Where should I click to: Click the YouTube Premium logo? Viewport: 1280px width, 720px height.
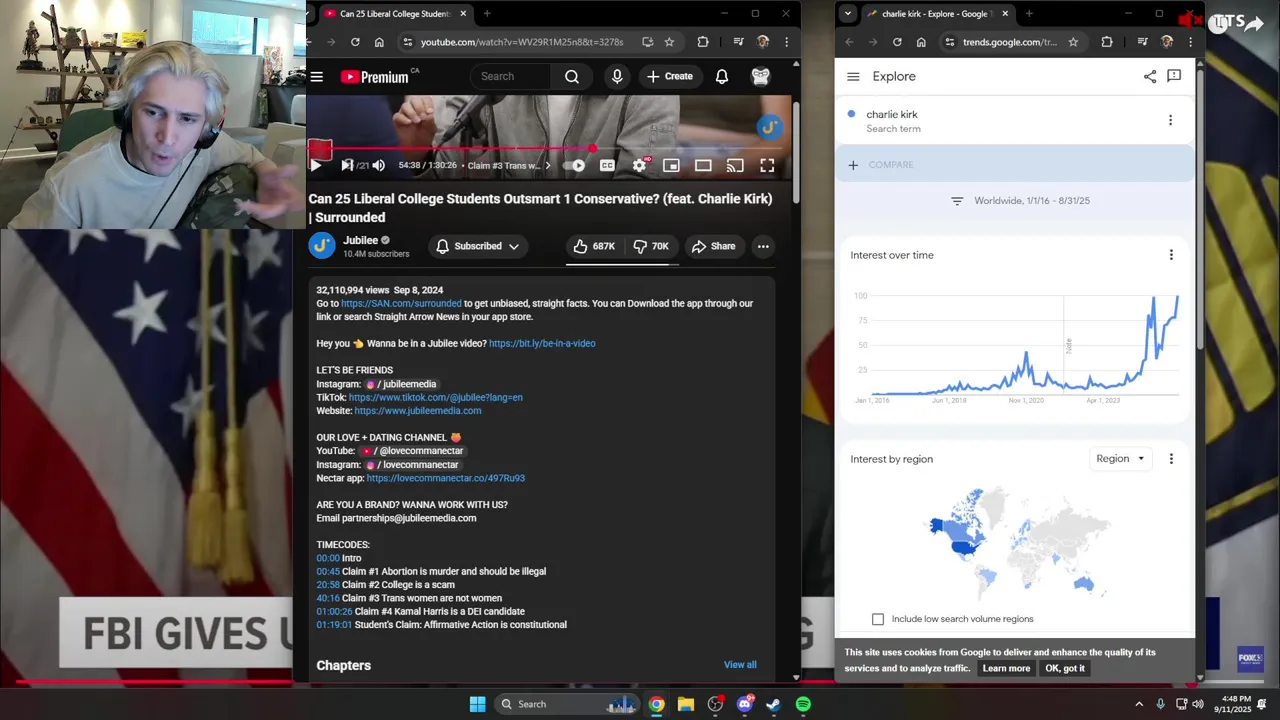374,77
